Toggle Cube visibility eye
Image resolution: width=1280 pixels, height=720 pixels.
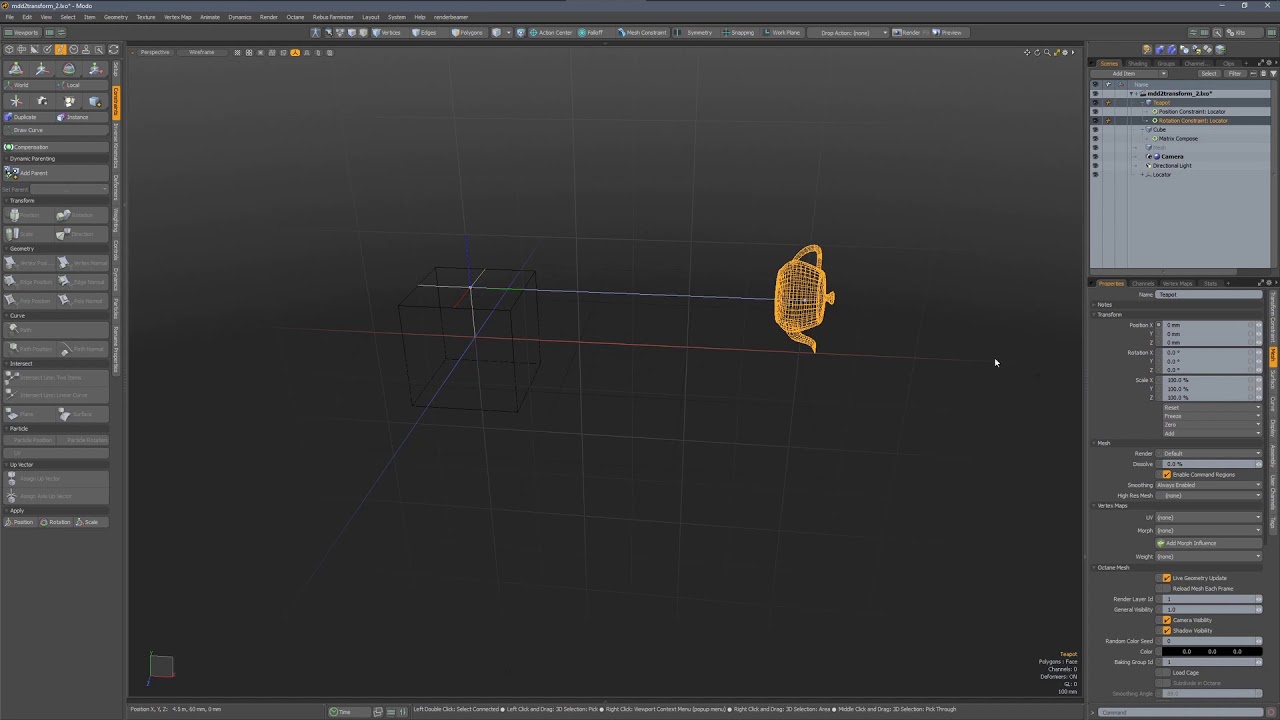1095,129
